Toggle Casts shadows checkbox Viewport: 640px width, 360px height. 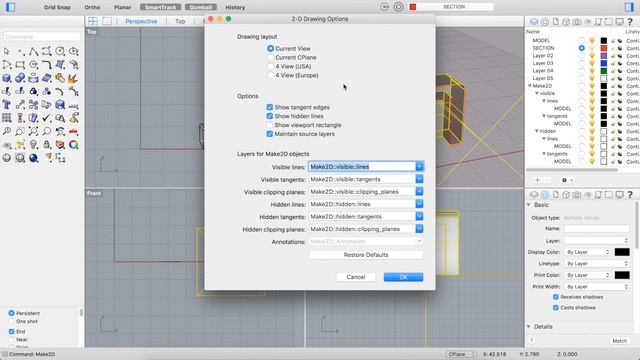pos(555,308)
